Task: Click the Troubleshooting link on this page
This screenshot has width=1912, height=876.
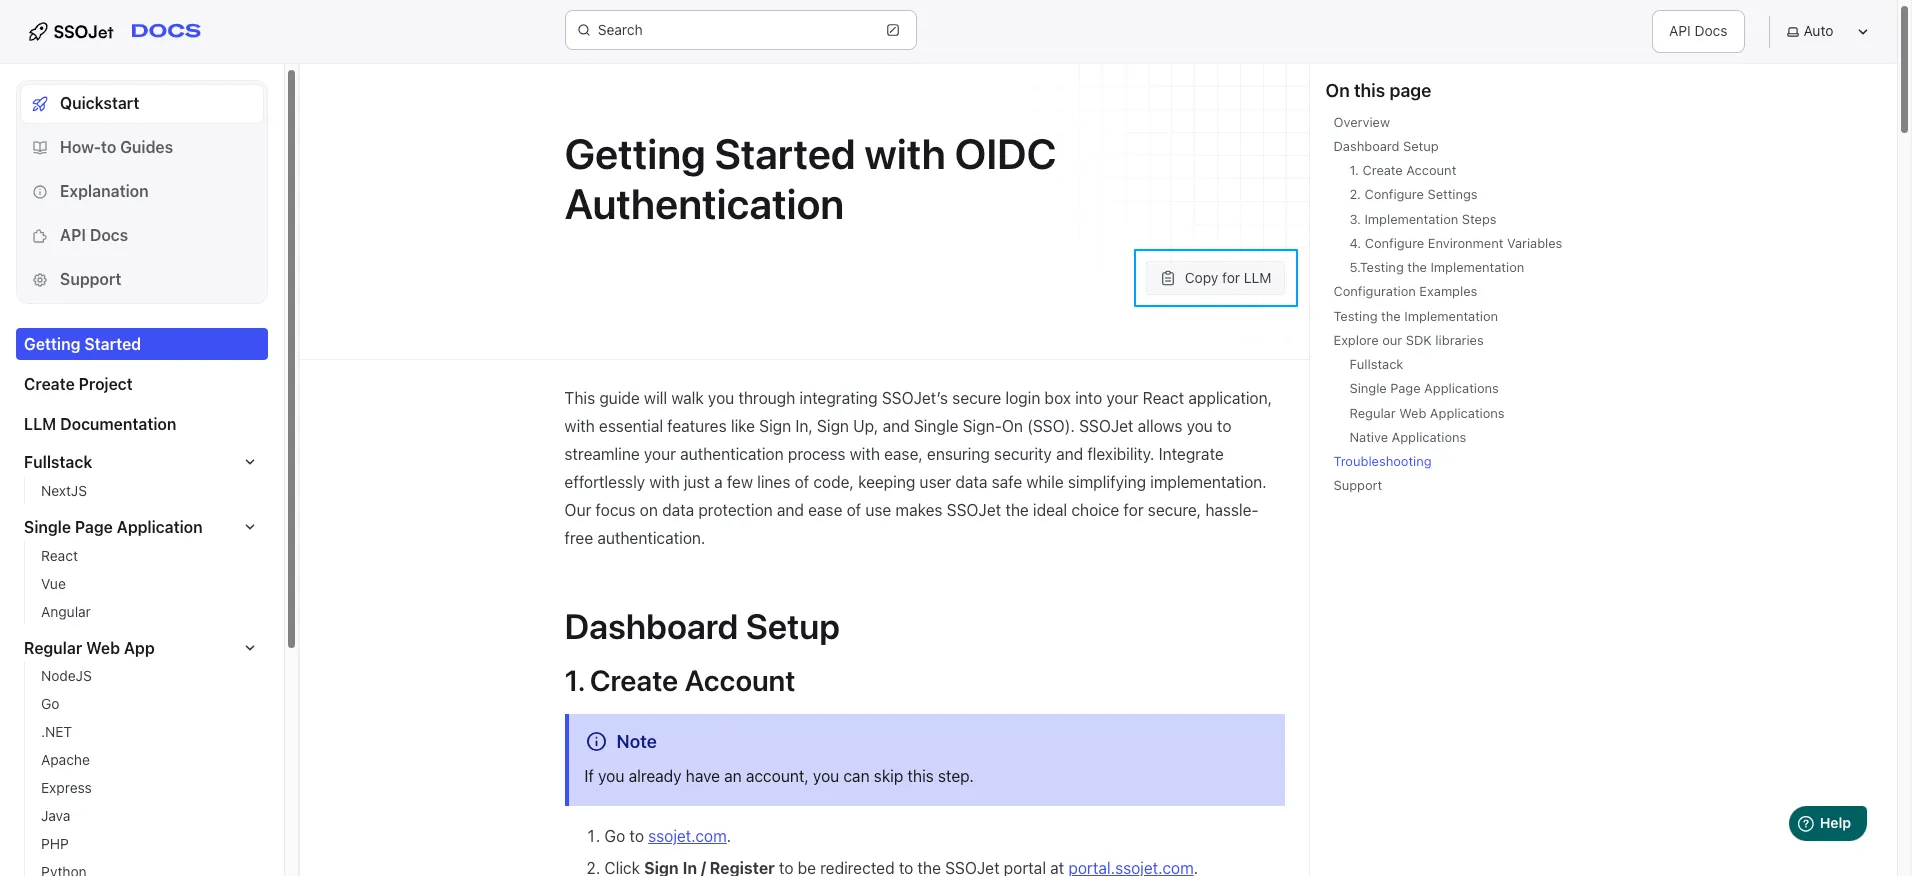Action: point(1381,461)
